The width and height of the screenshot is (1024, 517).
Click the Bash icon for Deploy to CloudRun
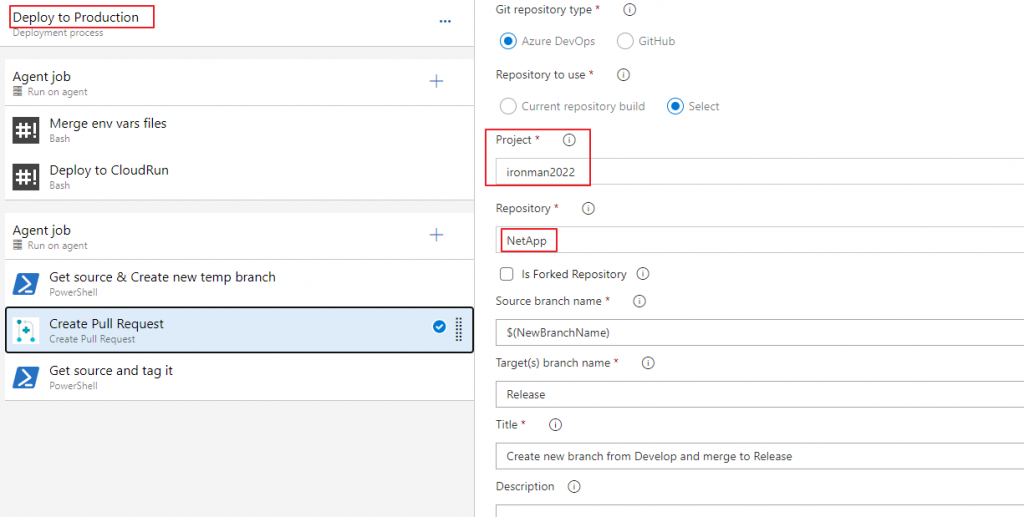click(x=26, y=177)
